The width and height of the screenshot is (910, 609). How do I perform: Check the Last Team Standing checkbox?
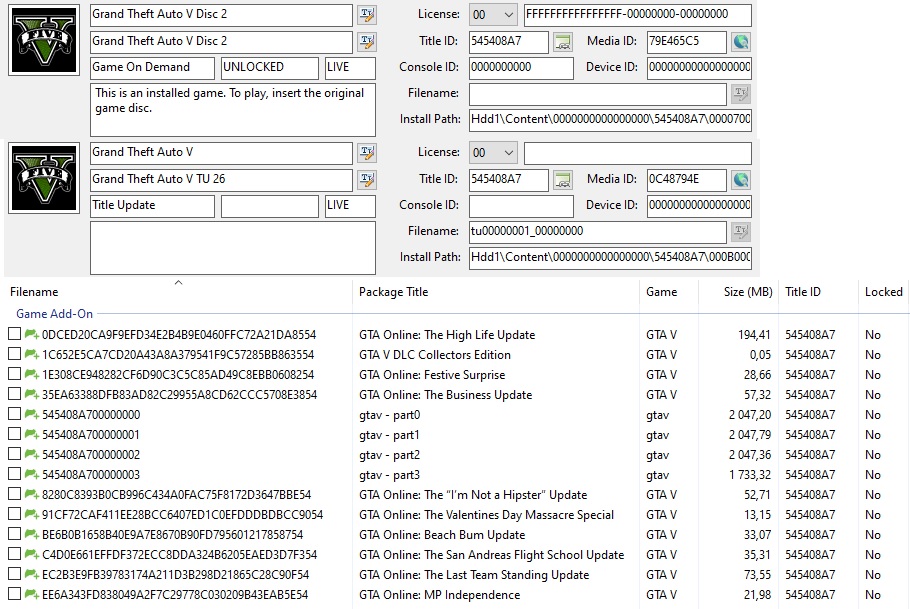tap(15, 574)
